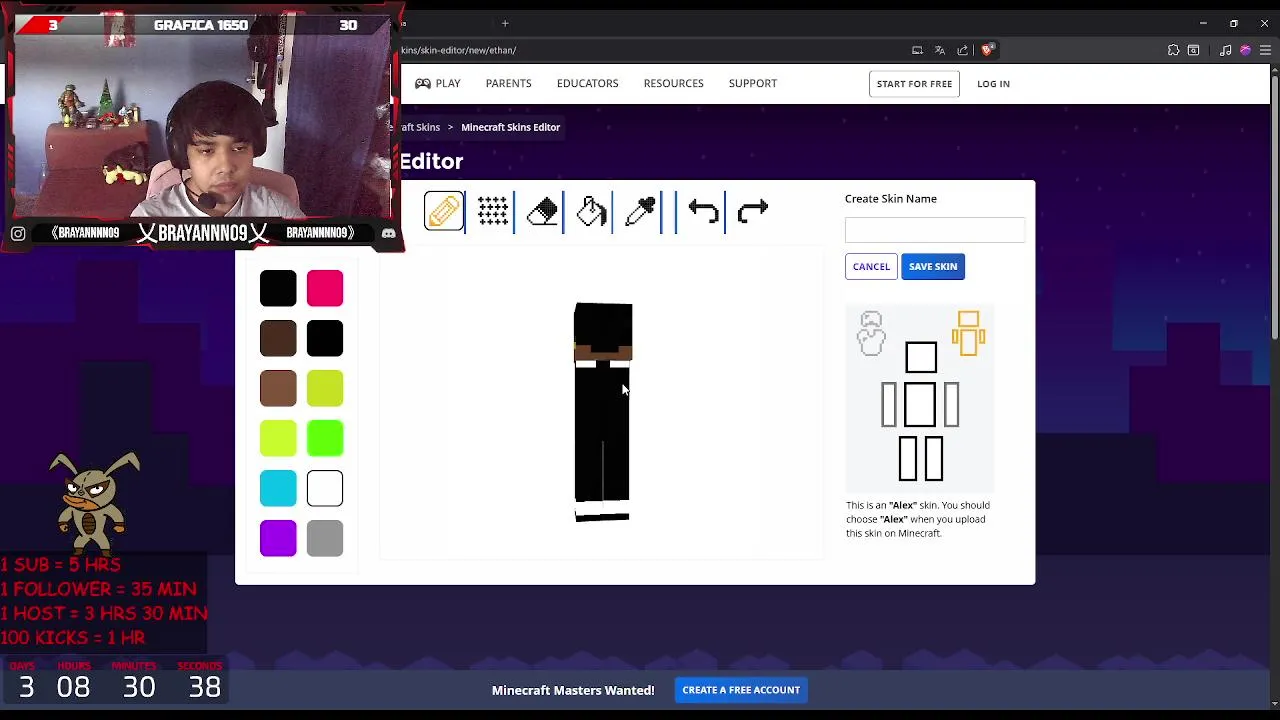Click the translate page icon in address bar
Viewport: 1280px width, 720px height.
(x=940, y=50)
